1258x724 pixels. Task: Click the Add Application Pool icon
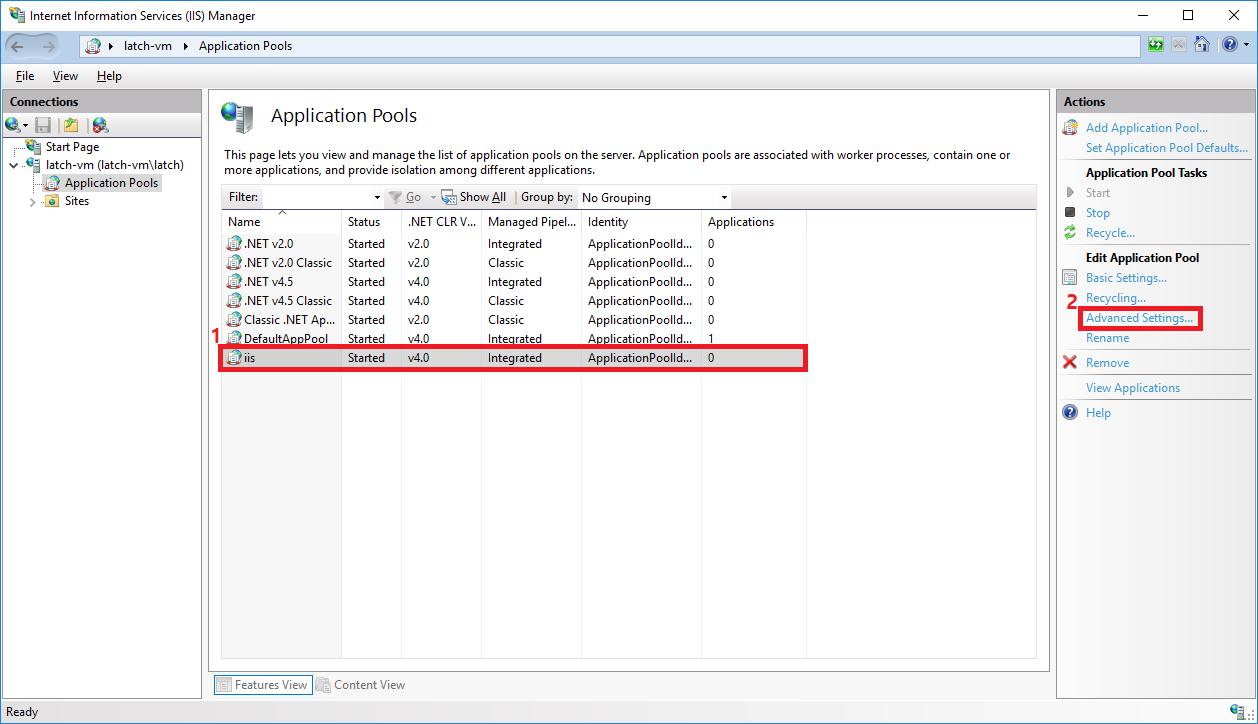(1070, 128)
